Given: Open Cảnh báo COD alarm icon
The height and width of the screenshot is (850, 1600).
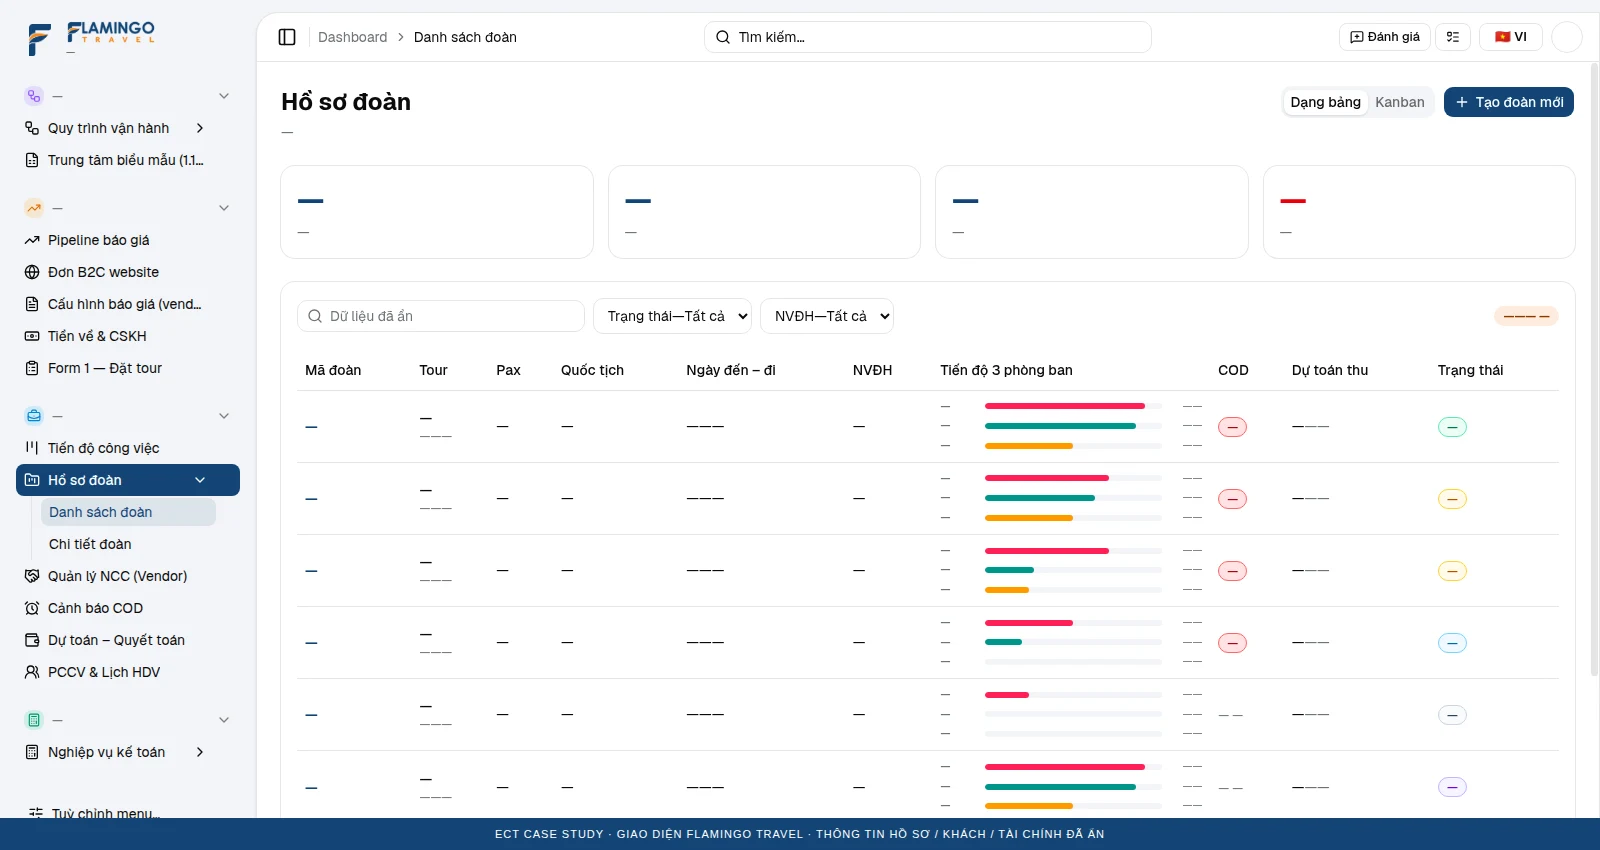Looking at the screenshot, I should (32, 608).
